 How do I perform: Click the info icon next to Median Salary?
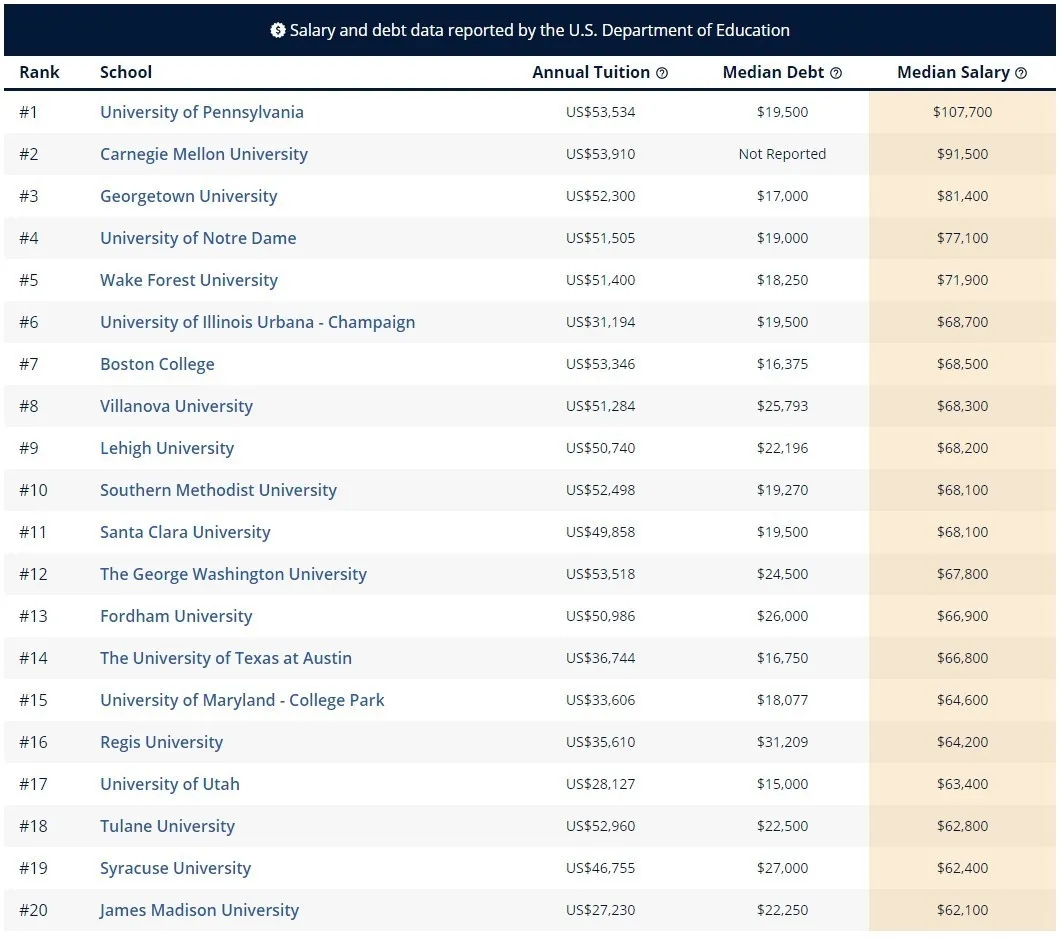pos(1021,73)
